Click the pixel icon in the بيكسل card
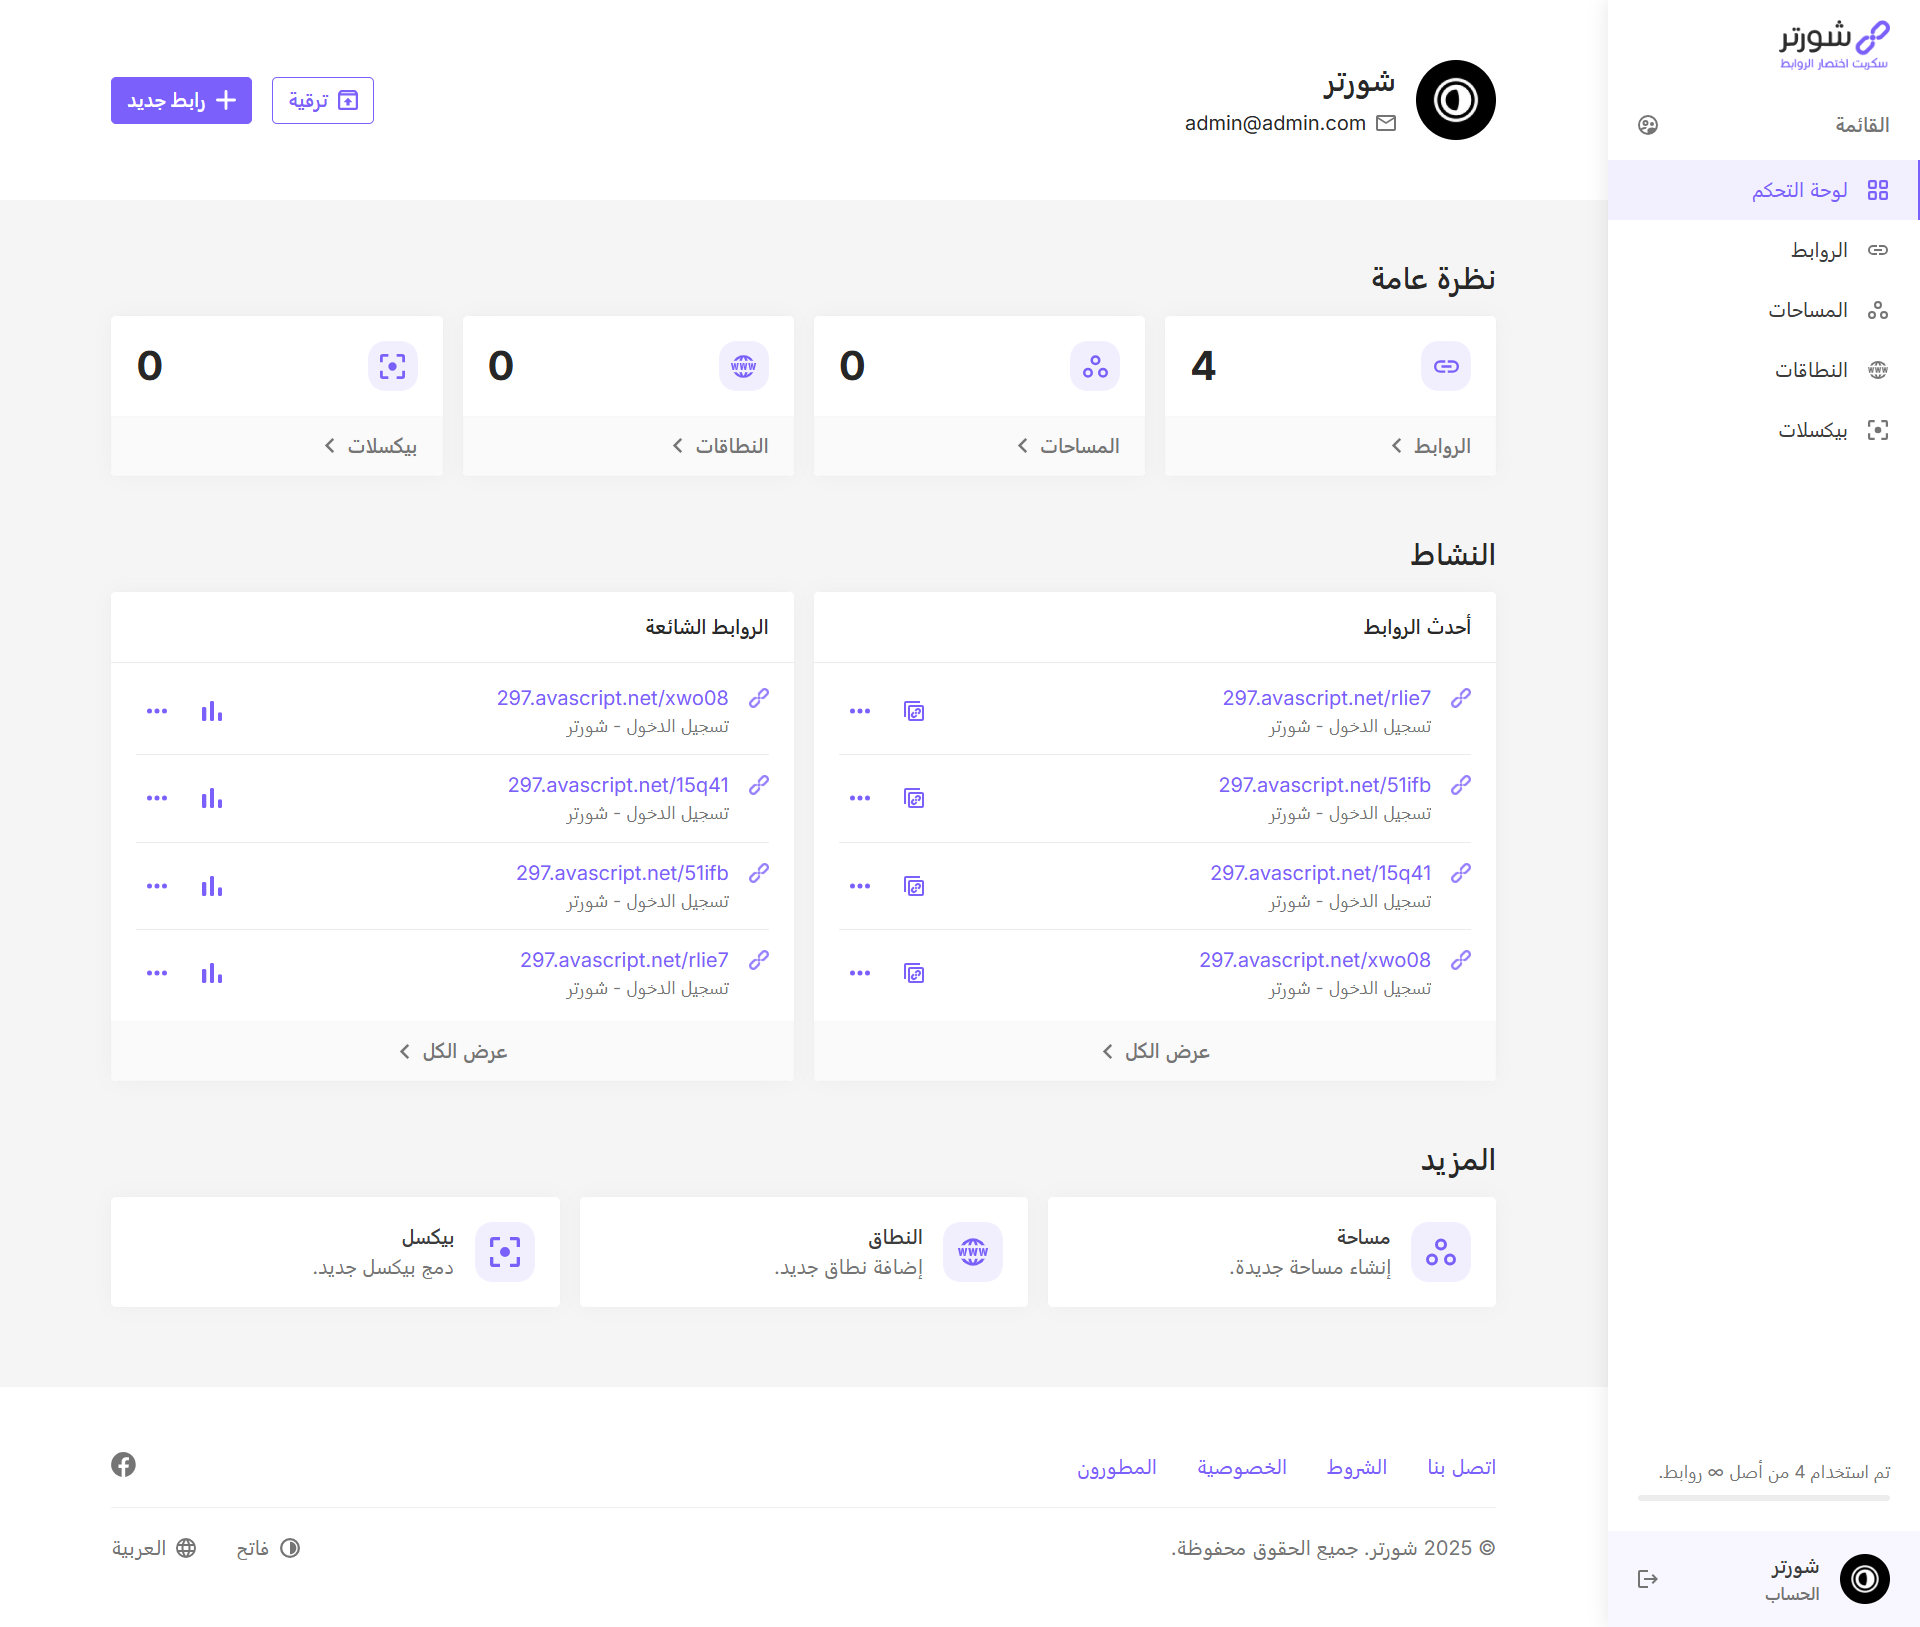The width and height of the screenshot is (1920, 1627). tap(505, 1252)
